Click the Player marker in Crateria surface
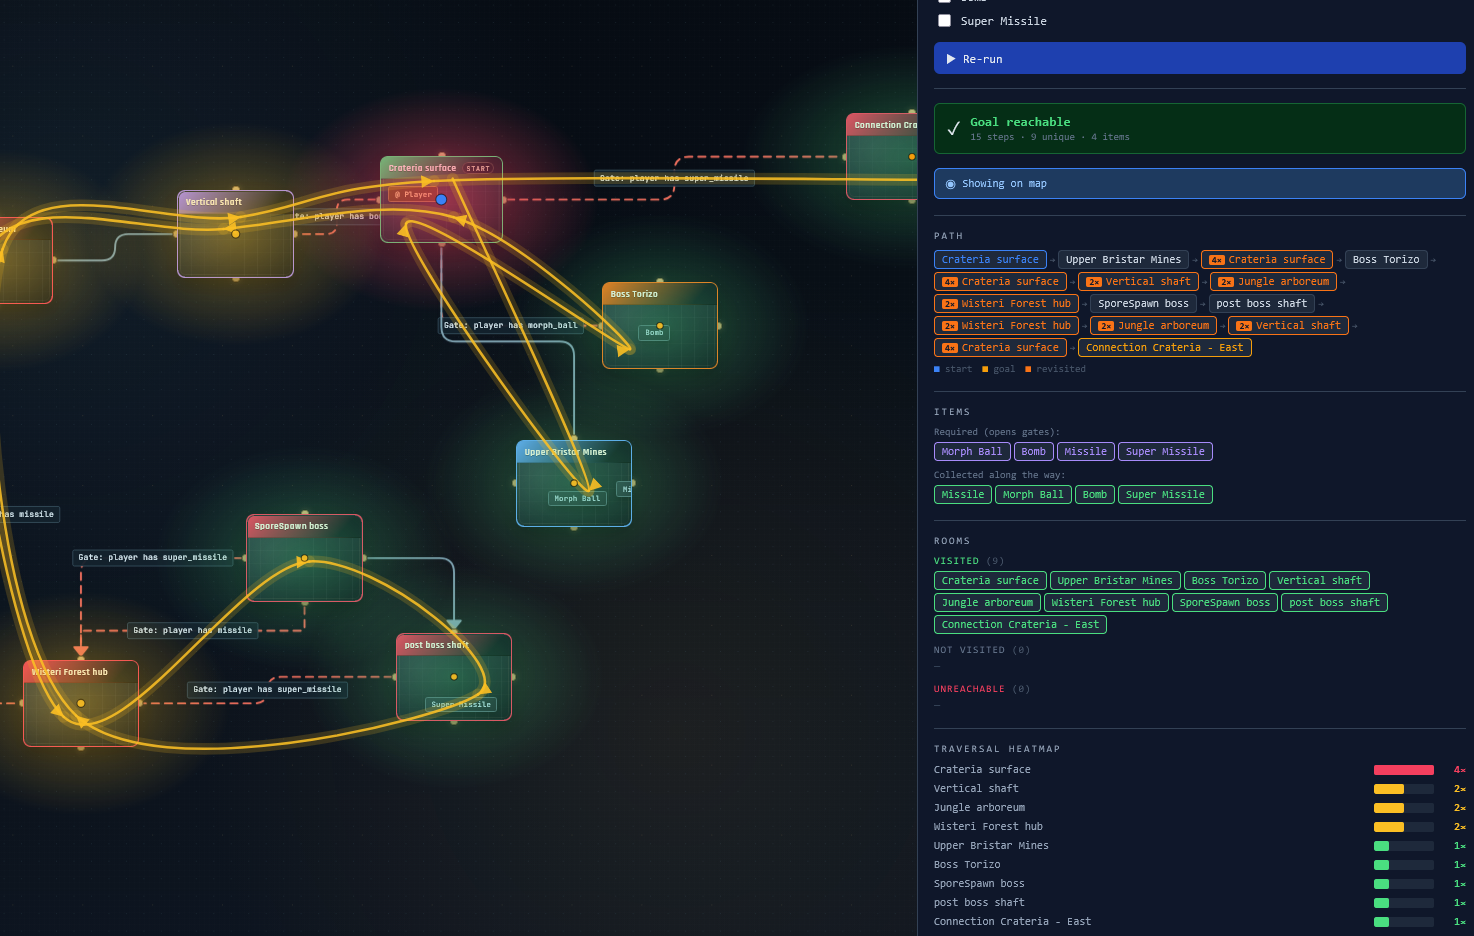Viewport: 1474px width, 936px height. [413, 195]
